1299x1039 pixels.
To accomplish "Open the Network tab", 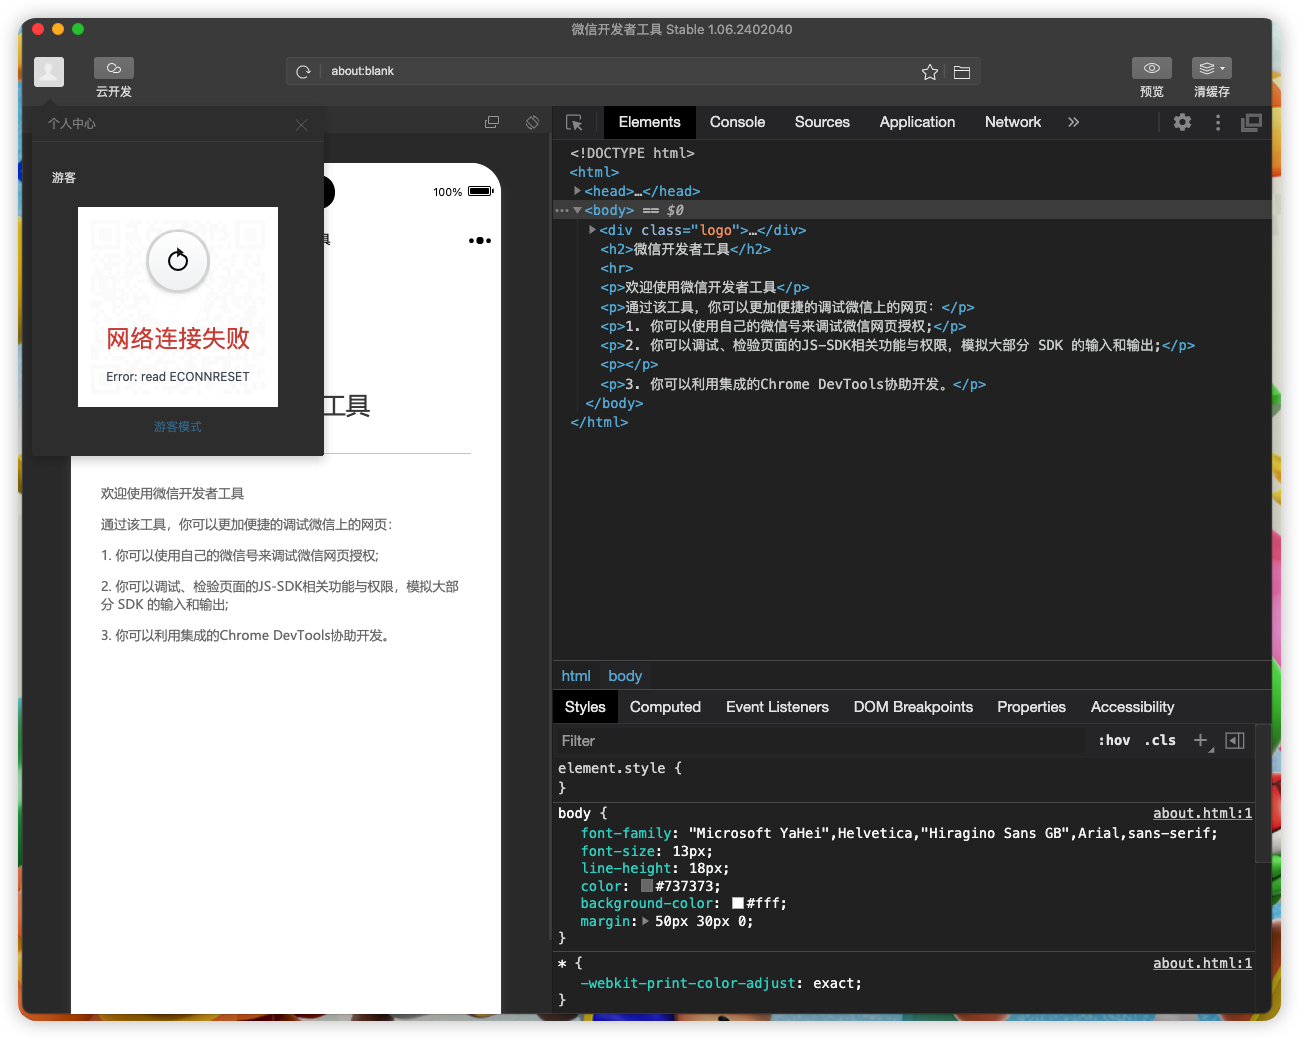I will pos(1013,122).
